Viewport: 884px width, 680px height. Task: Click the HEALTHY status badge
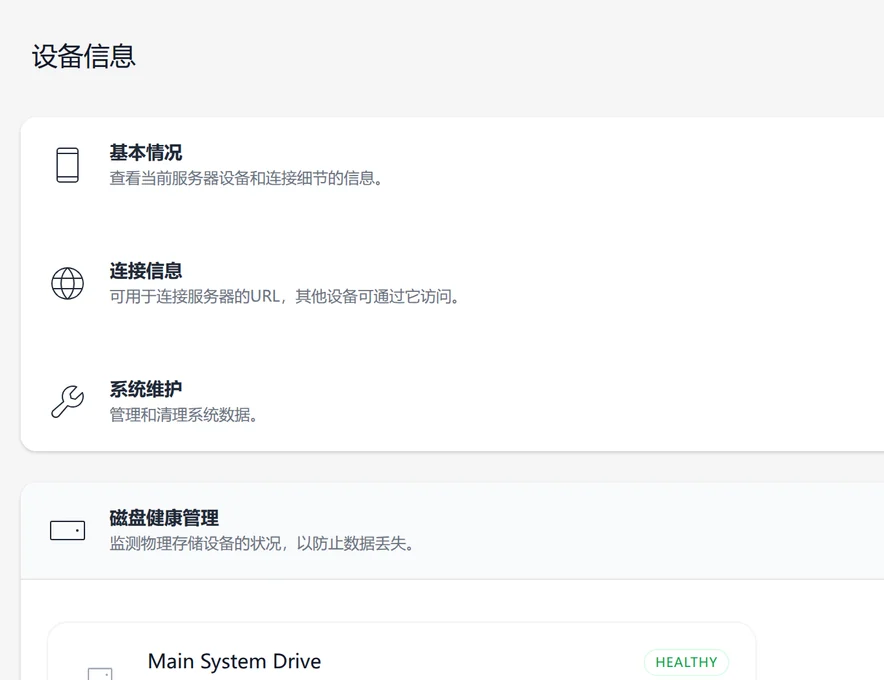tap(686, 662)
